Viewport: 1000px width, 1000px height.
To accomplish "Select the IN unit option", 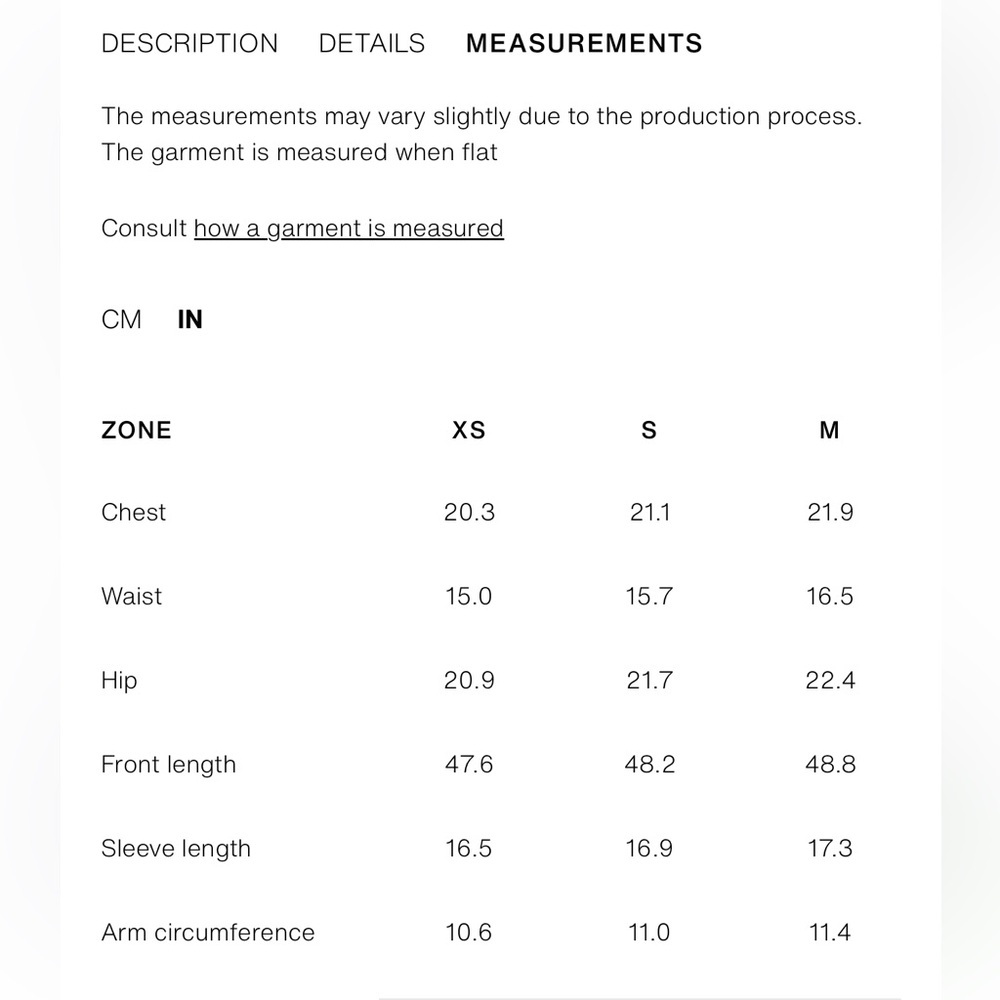I will [190, 320].
